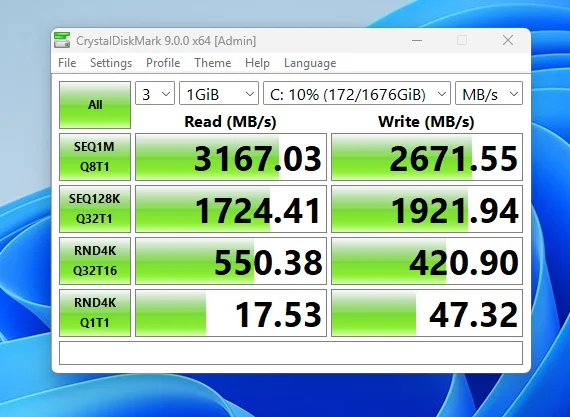The height and width of the screenshot is (417, 570).
Task: Minimize the CrystalDiskMark window
Action: [x=417, y=40]
